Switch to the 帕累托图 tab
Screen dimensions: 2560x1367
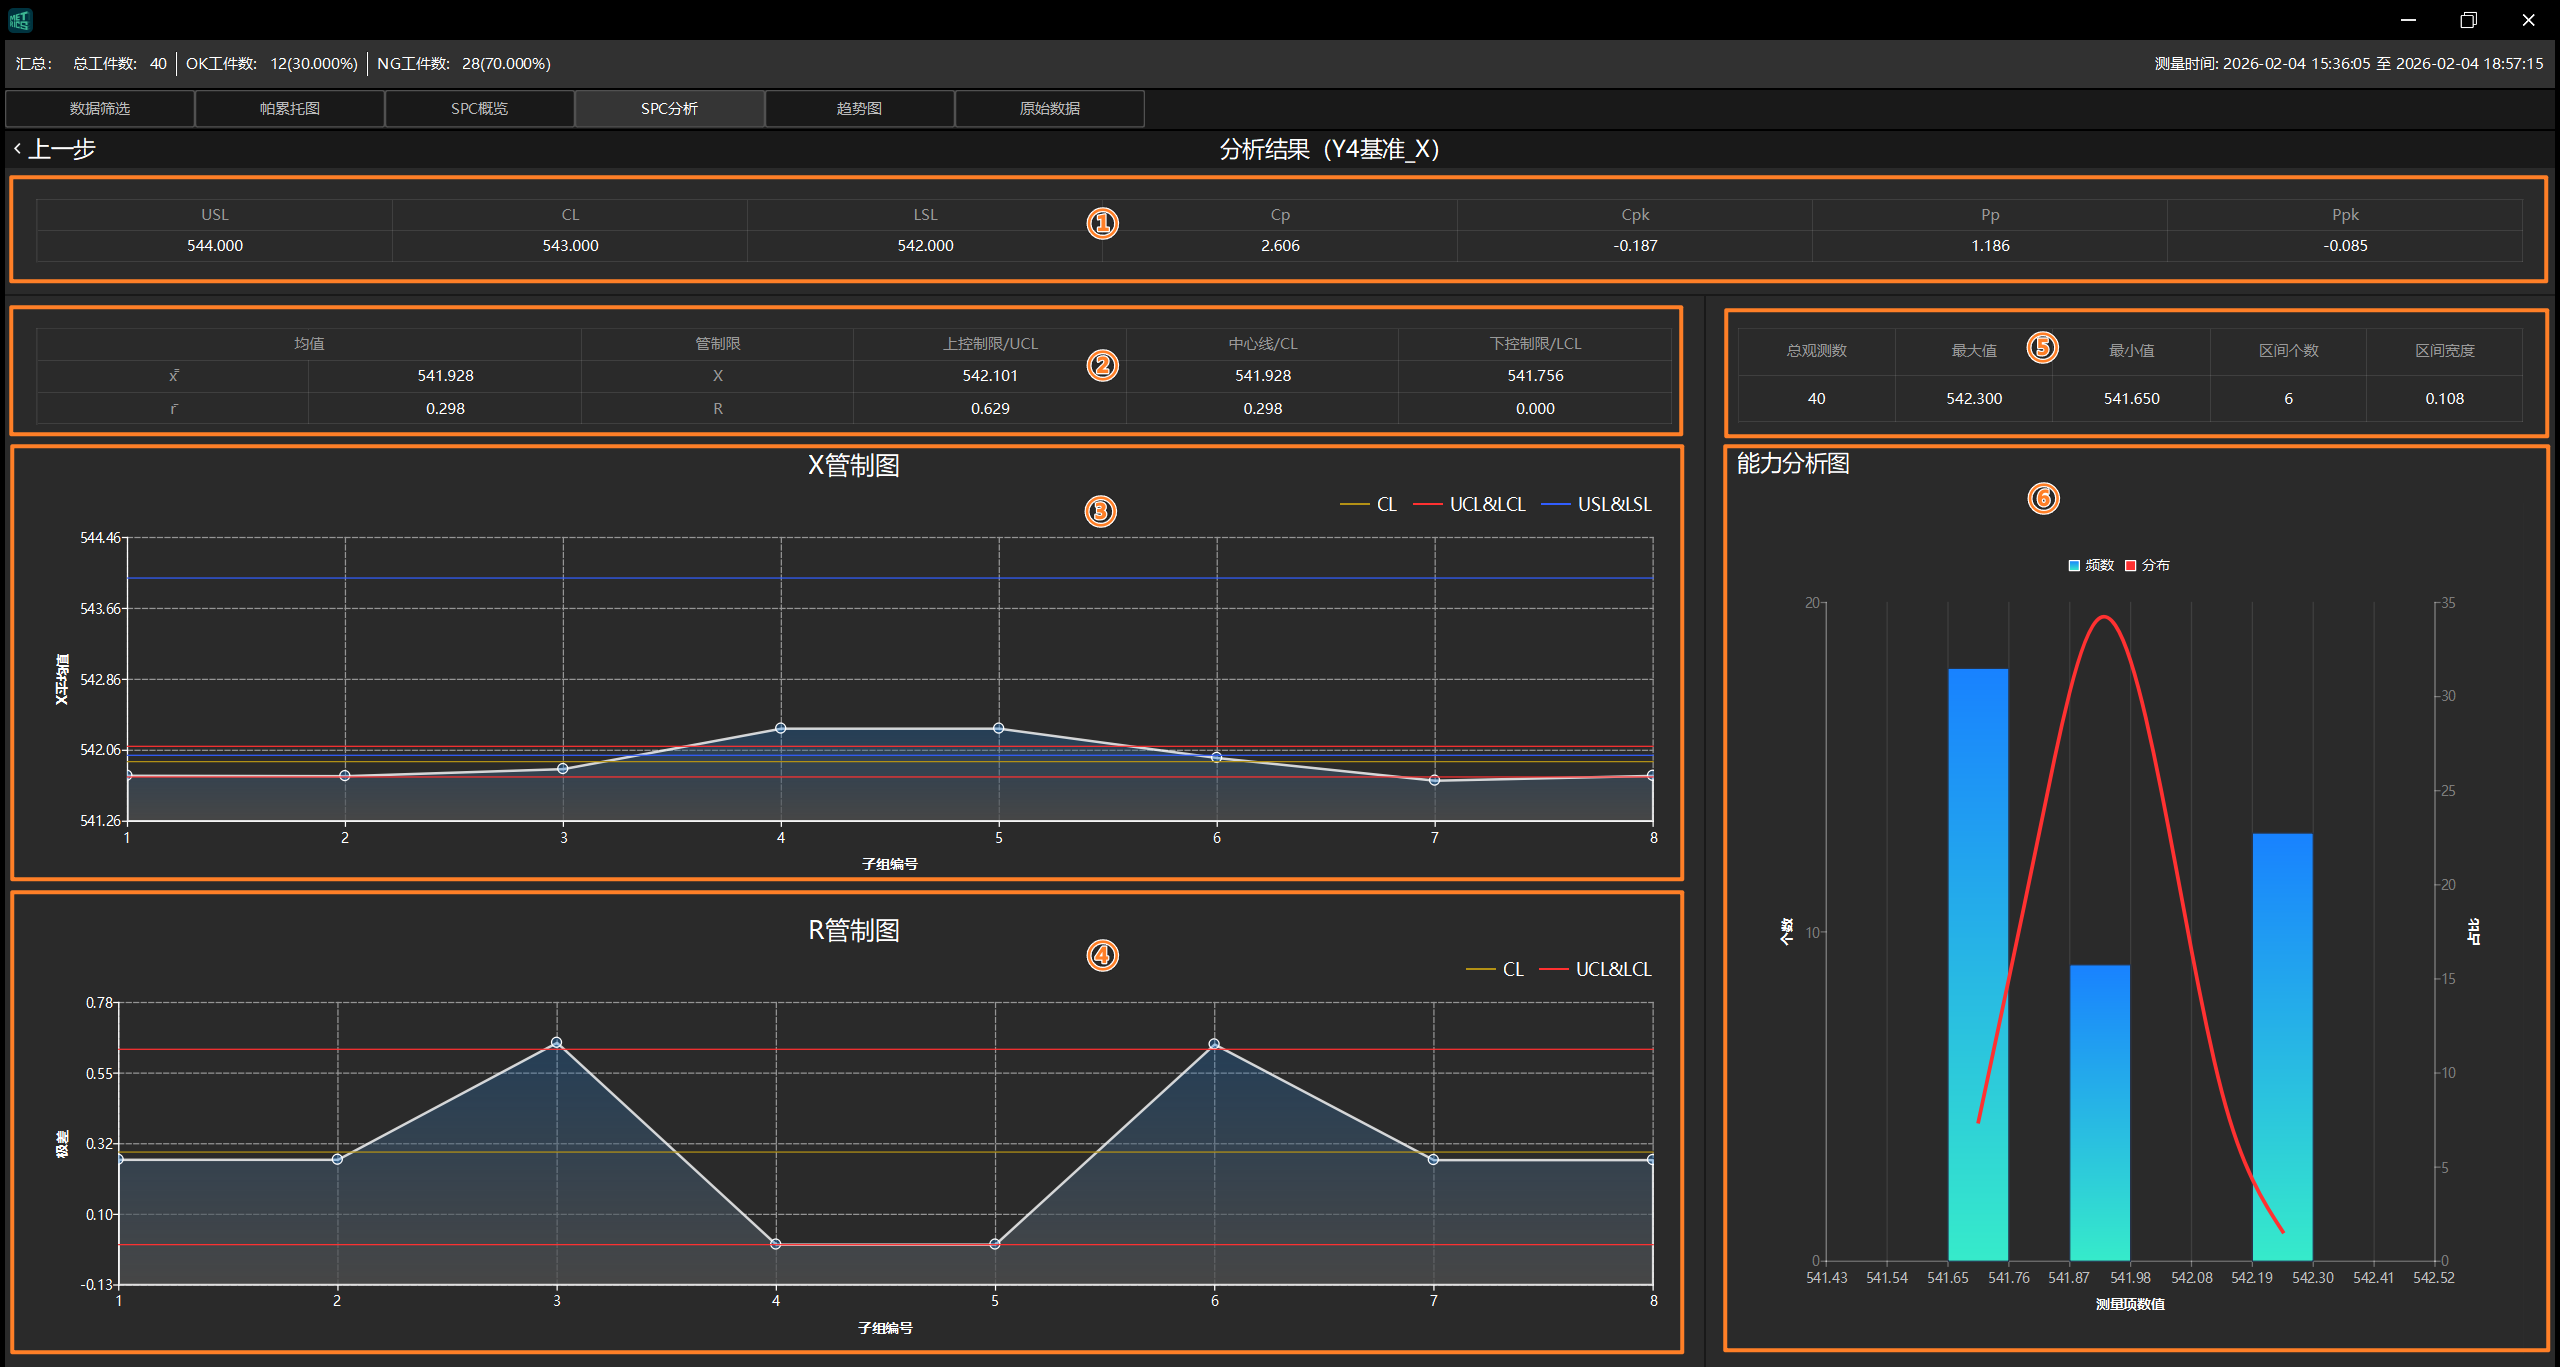click(290, 108)
